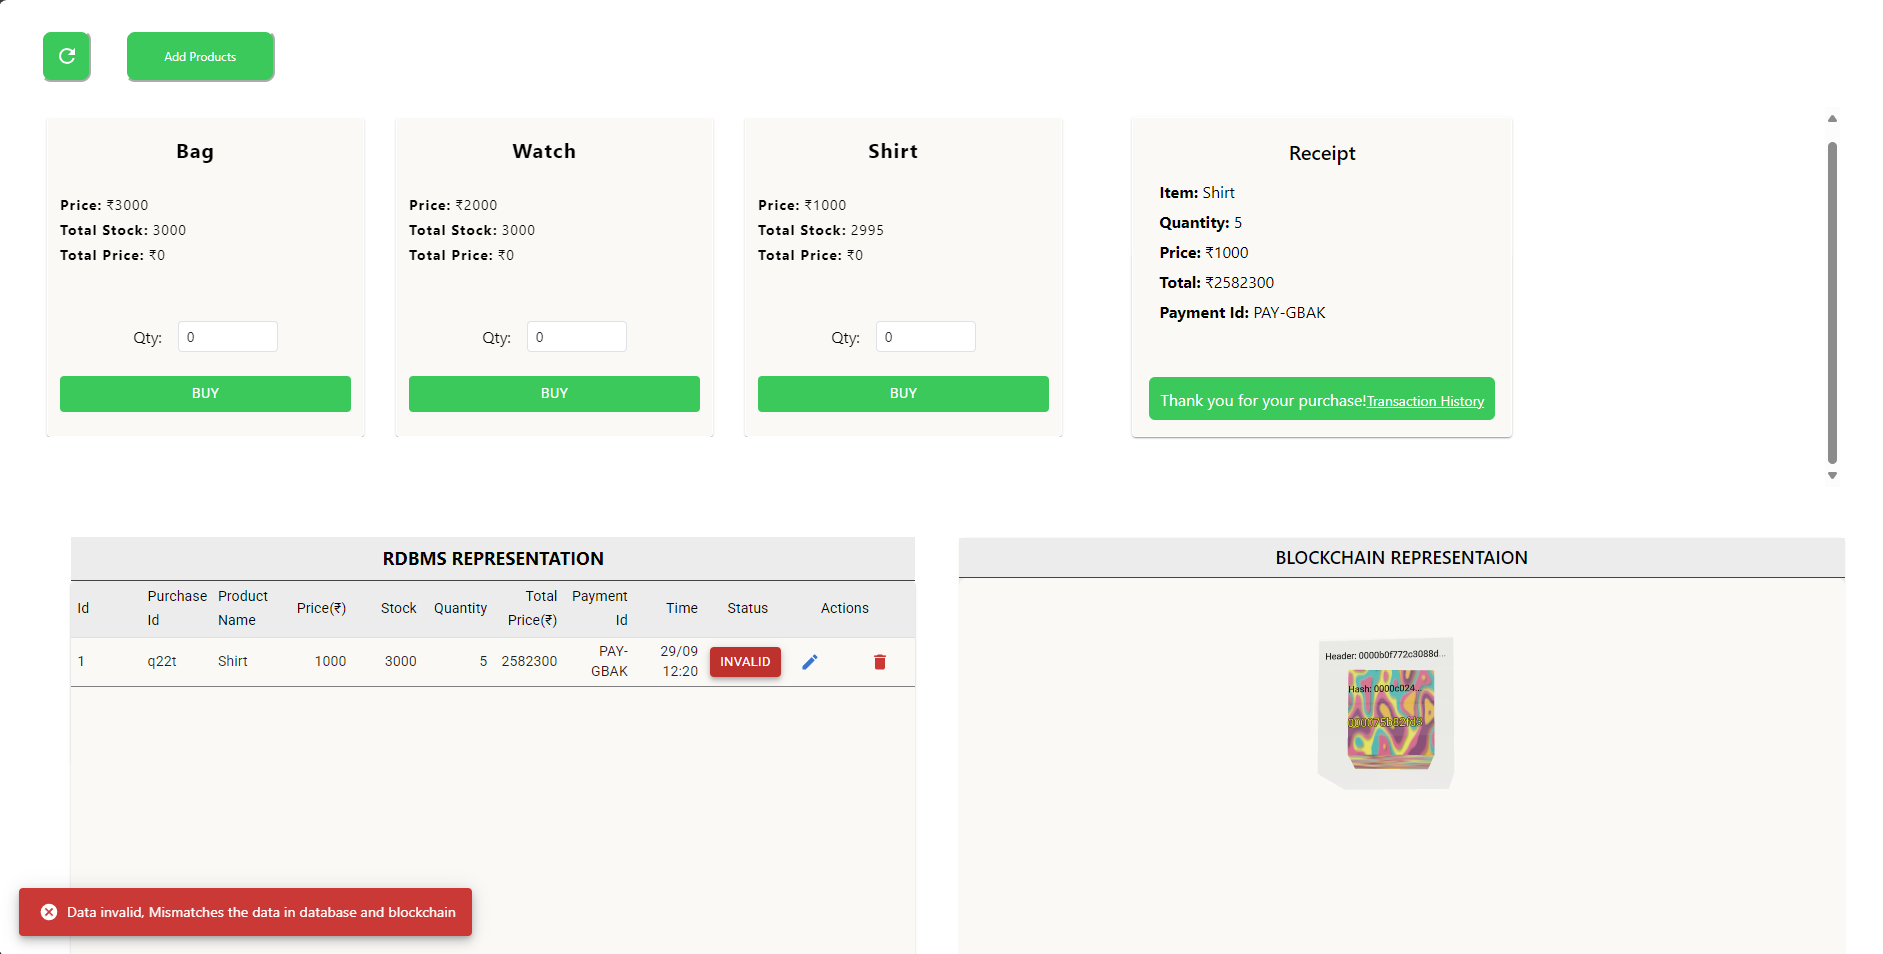
Task: Click the Total Price column header
Action: pyautogui.click(x=533, y=608)
